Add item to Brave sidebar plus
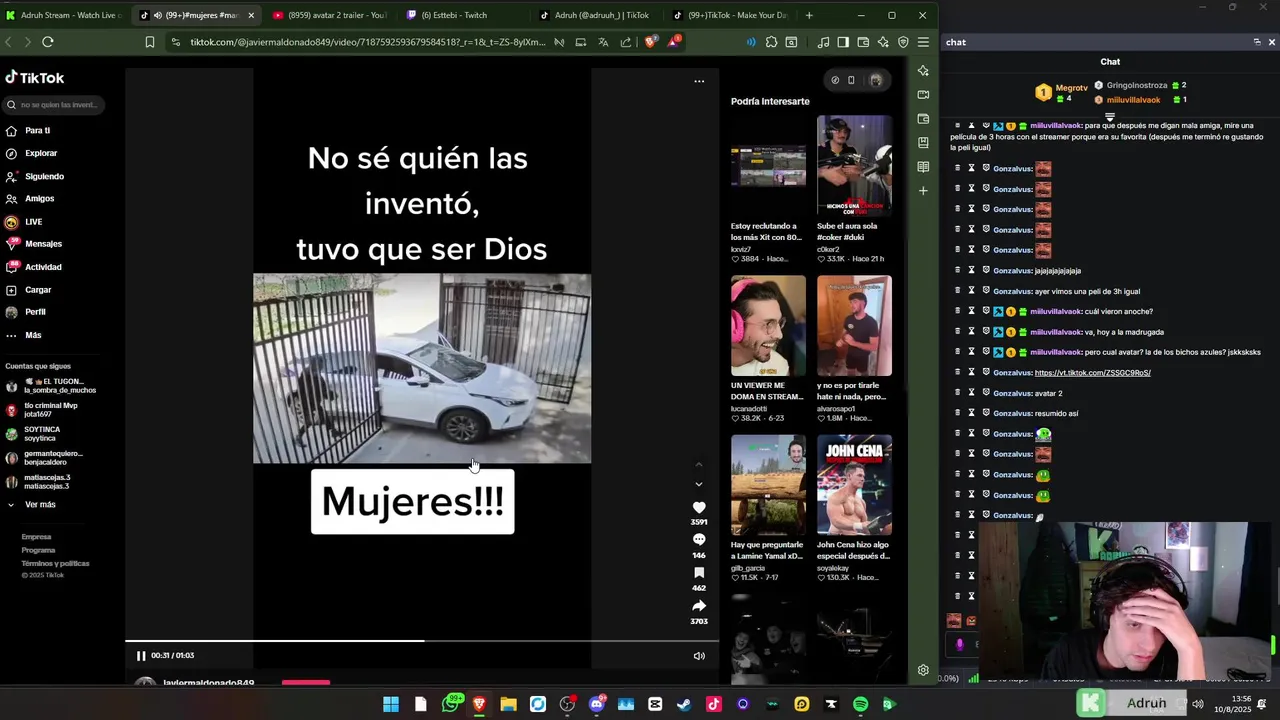This screenshot has height=720, width=1280. tap(923, 191)
